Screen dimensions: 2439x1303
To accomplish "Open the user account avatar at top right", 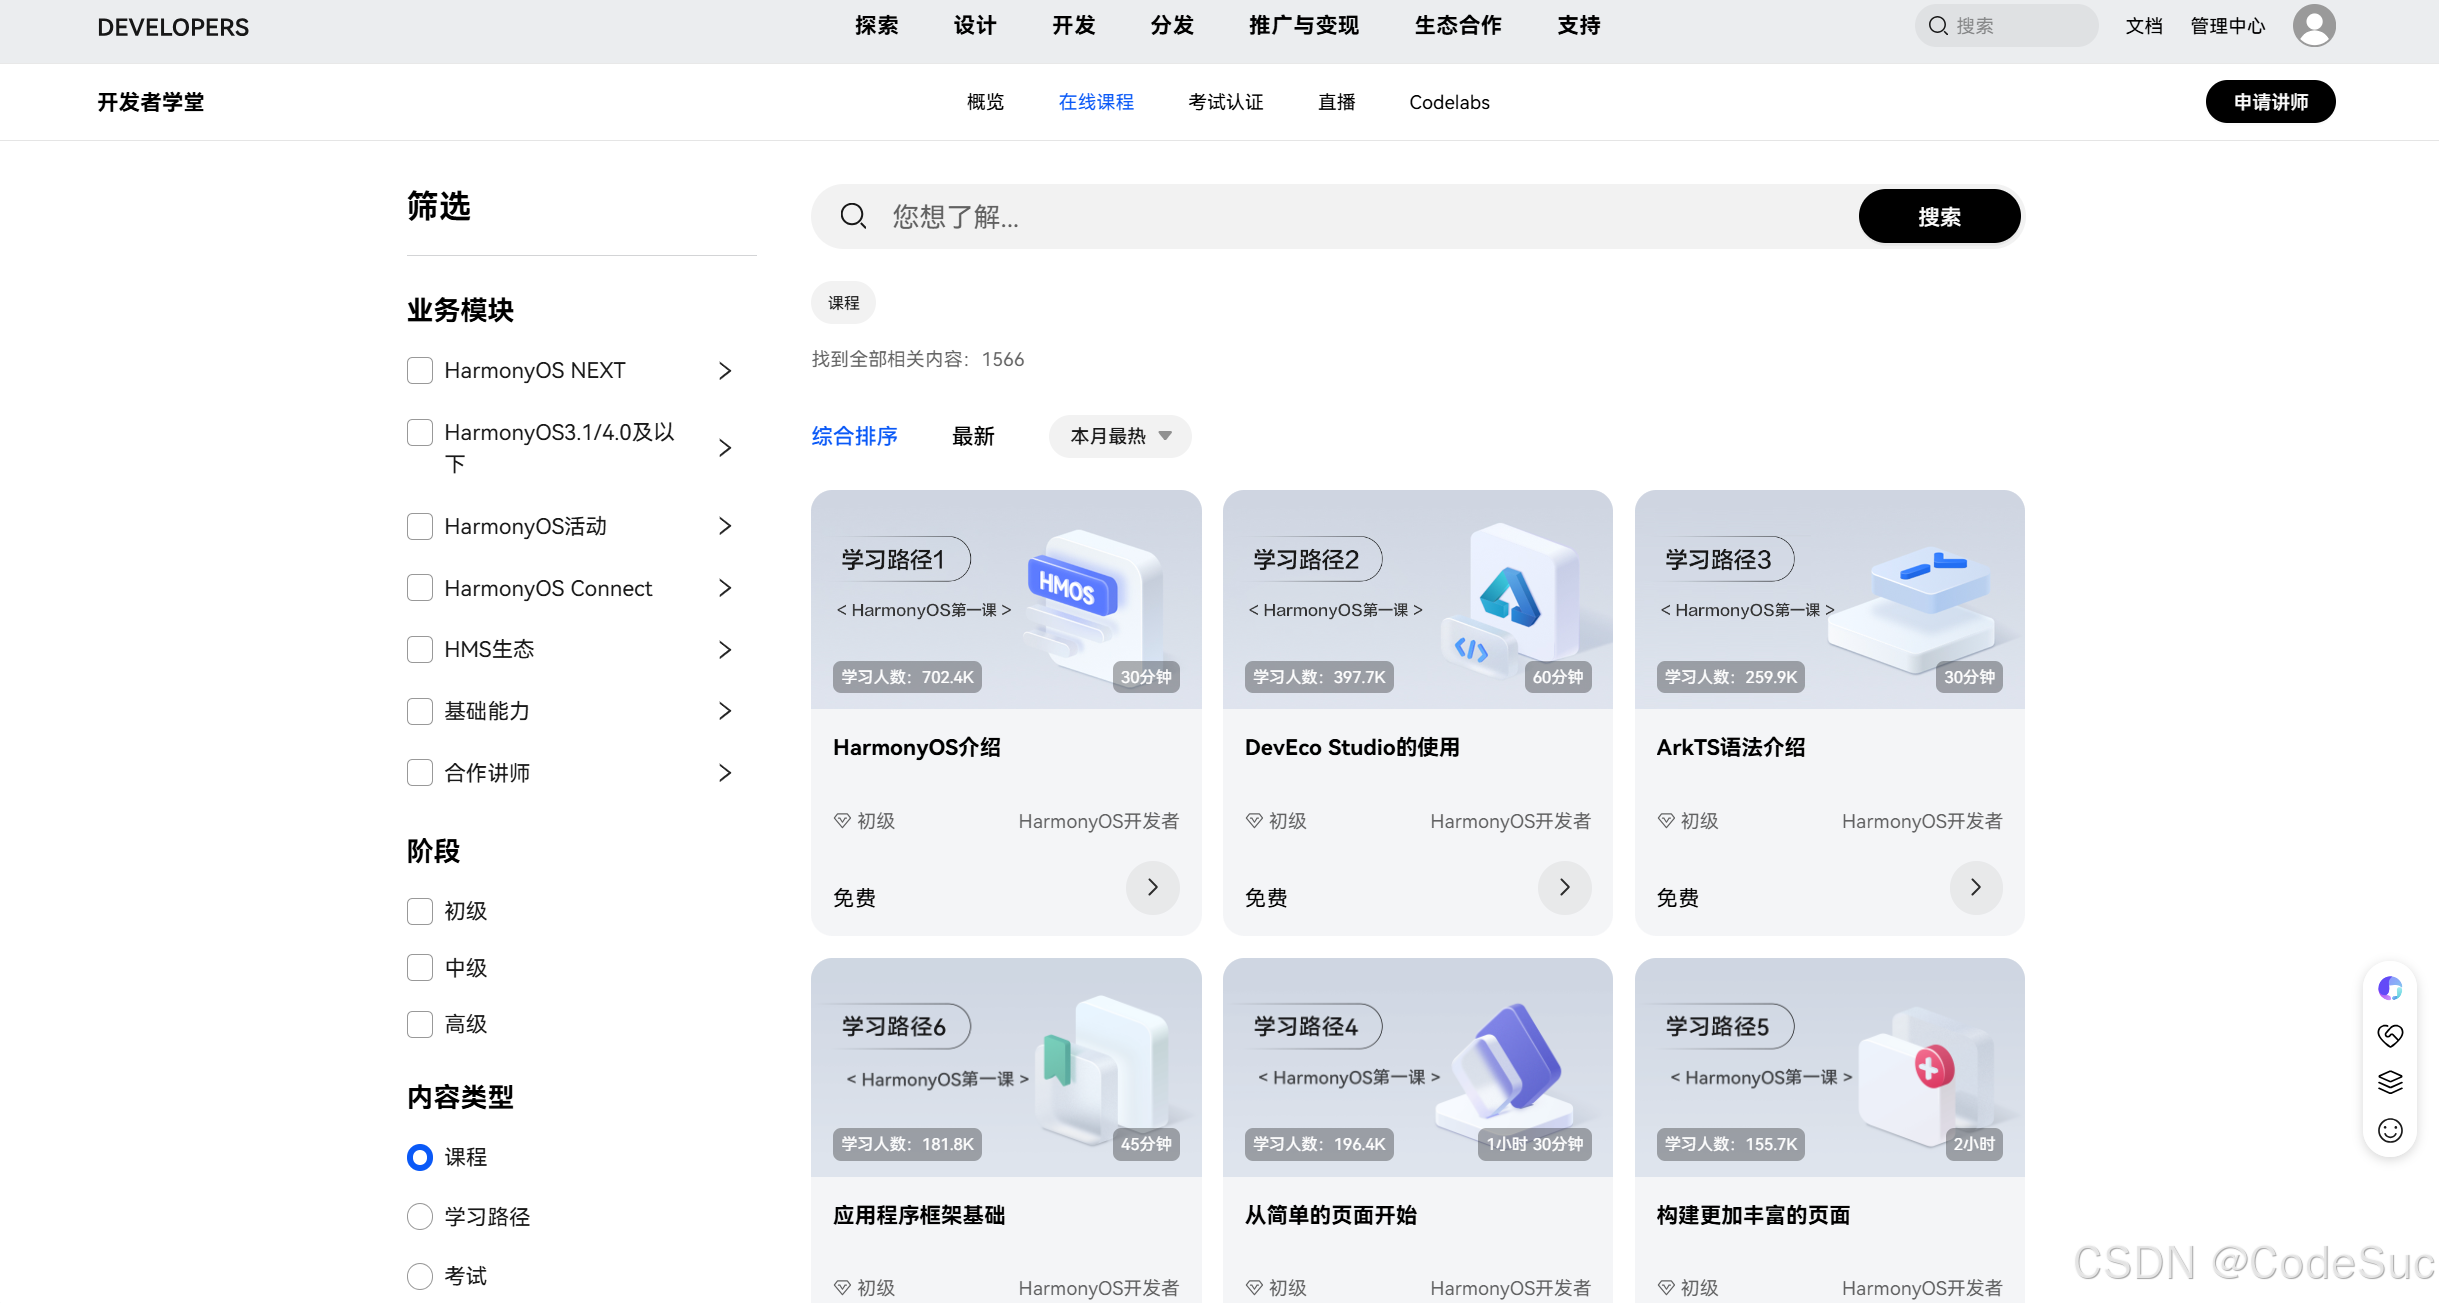I will point(2312,25).
